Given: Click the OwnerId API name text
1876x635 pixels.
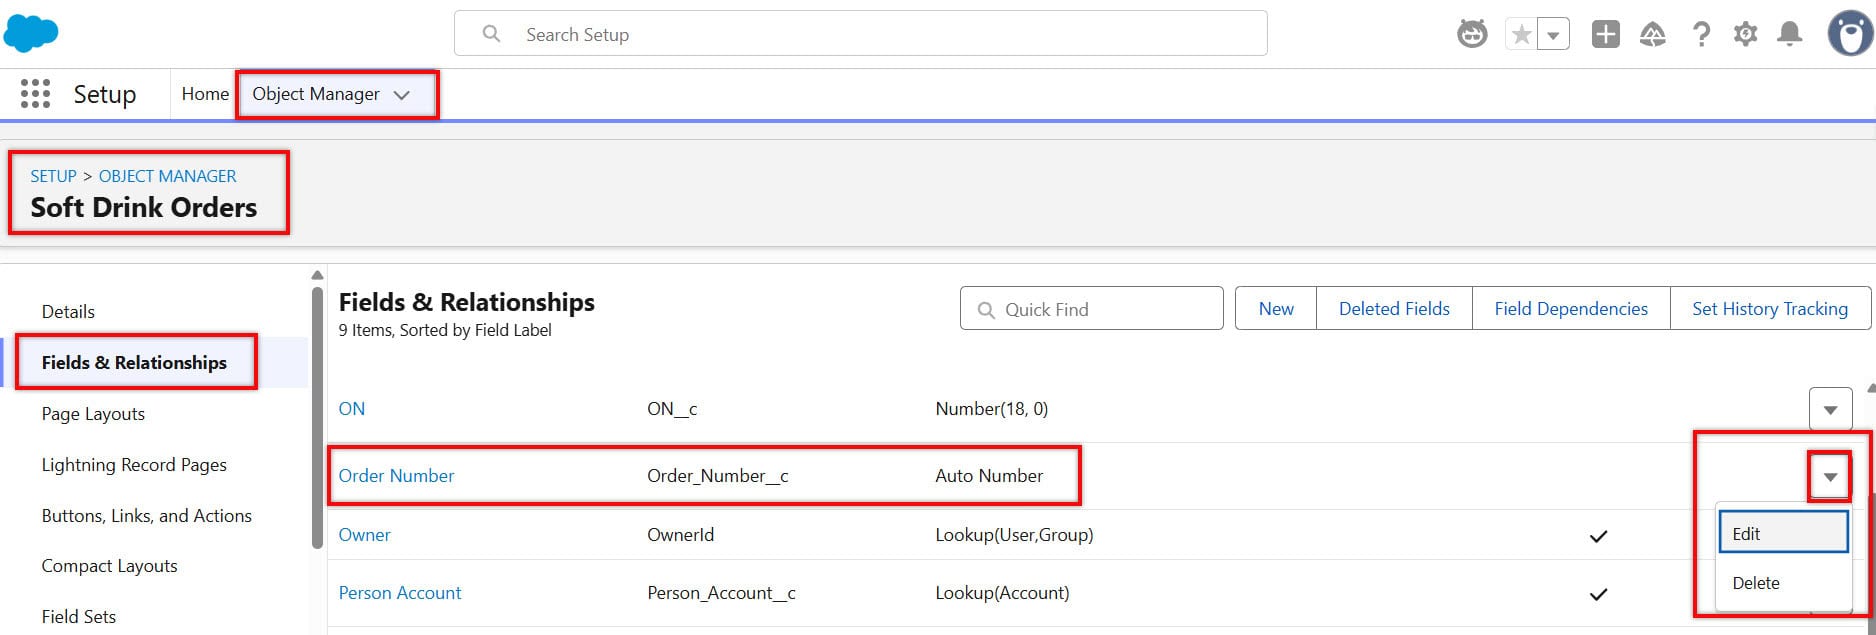Looking at the screenshot, I should point(680,535).
